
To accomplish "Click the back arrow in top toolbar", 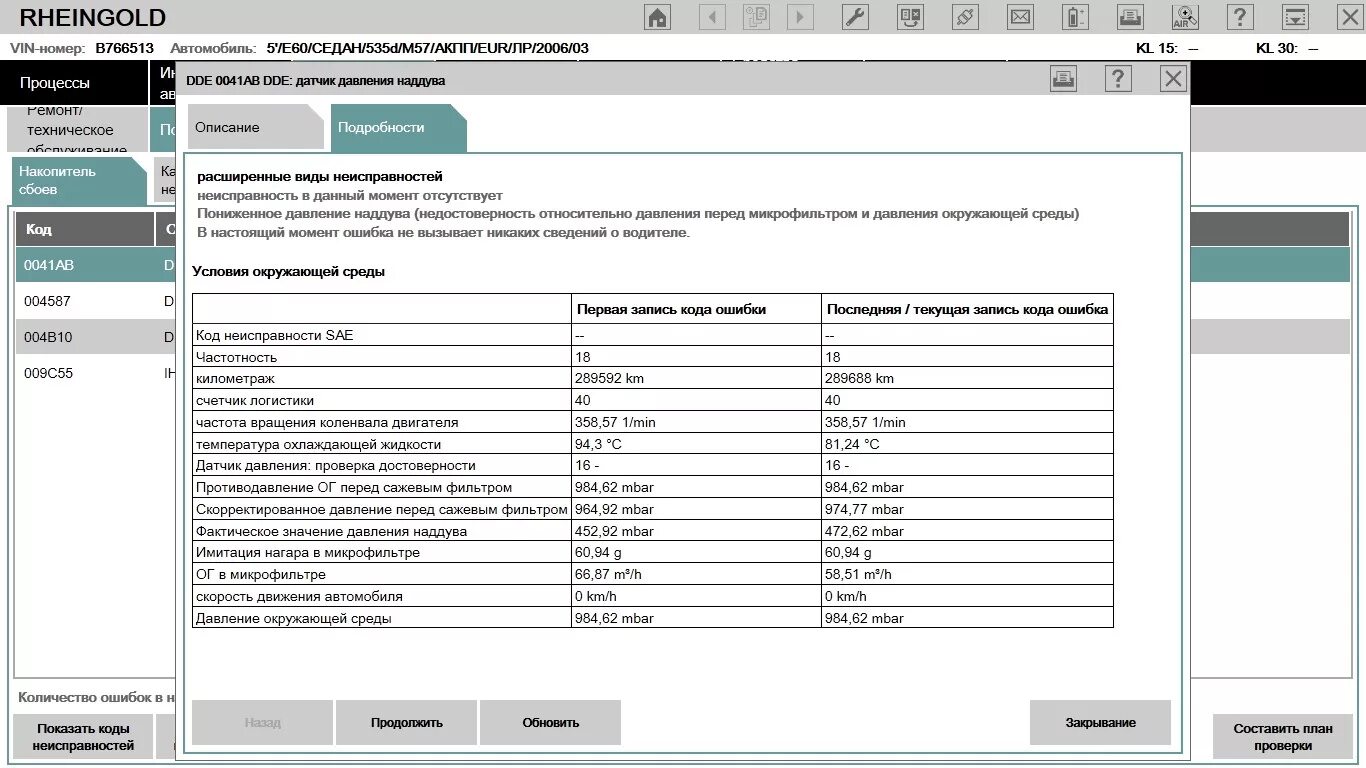I will pyautogui.click(x=712, y=17).
